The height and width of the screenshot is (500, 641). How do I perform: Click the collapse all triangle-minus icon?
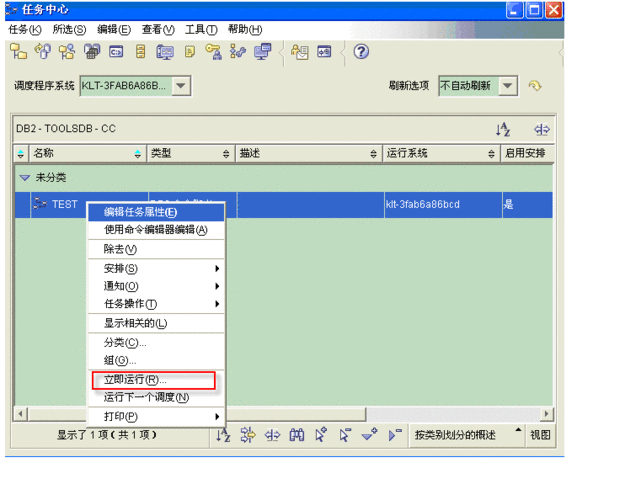[395, 435]
